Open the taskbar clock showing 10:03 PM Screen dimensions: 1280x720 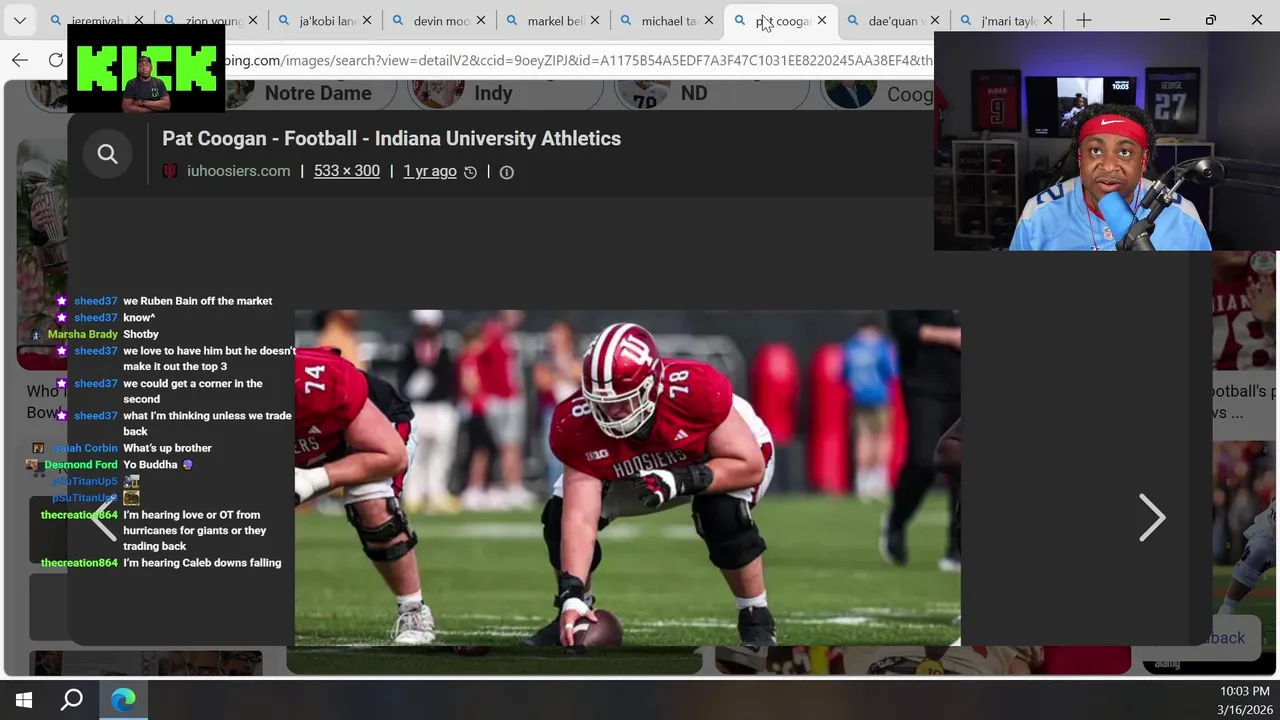[1244, 700]
